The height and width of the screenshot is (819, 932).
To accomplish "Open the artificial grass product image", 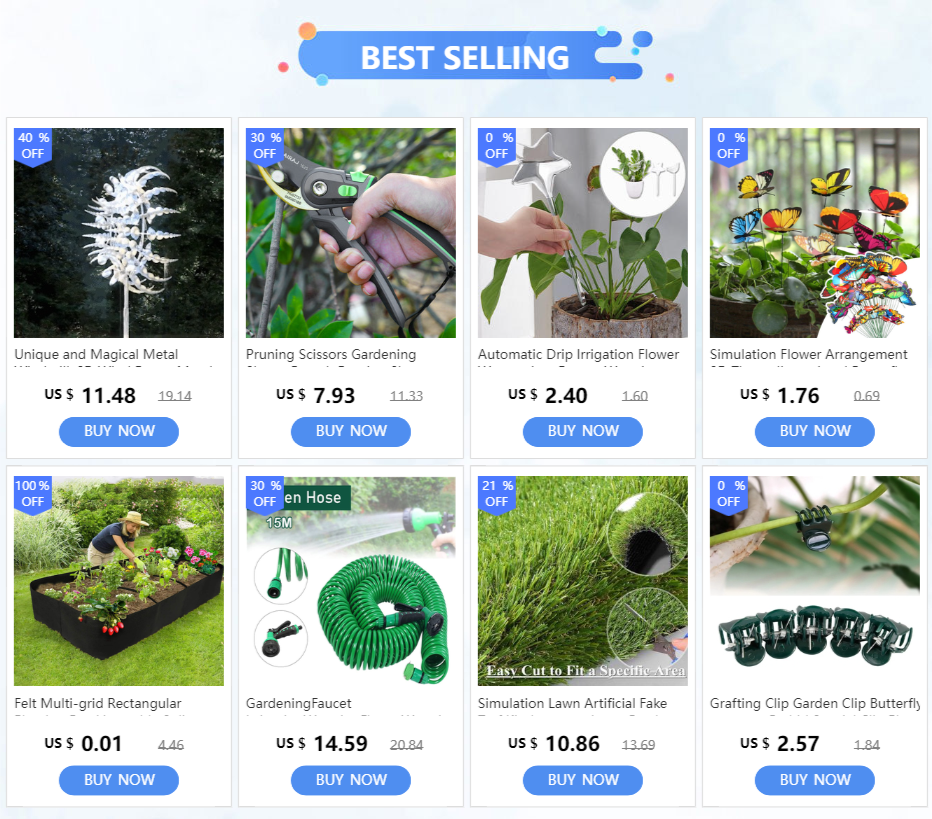I will tap(582, 581).
